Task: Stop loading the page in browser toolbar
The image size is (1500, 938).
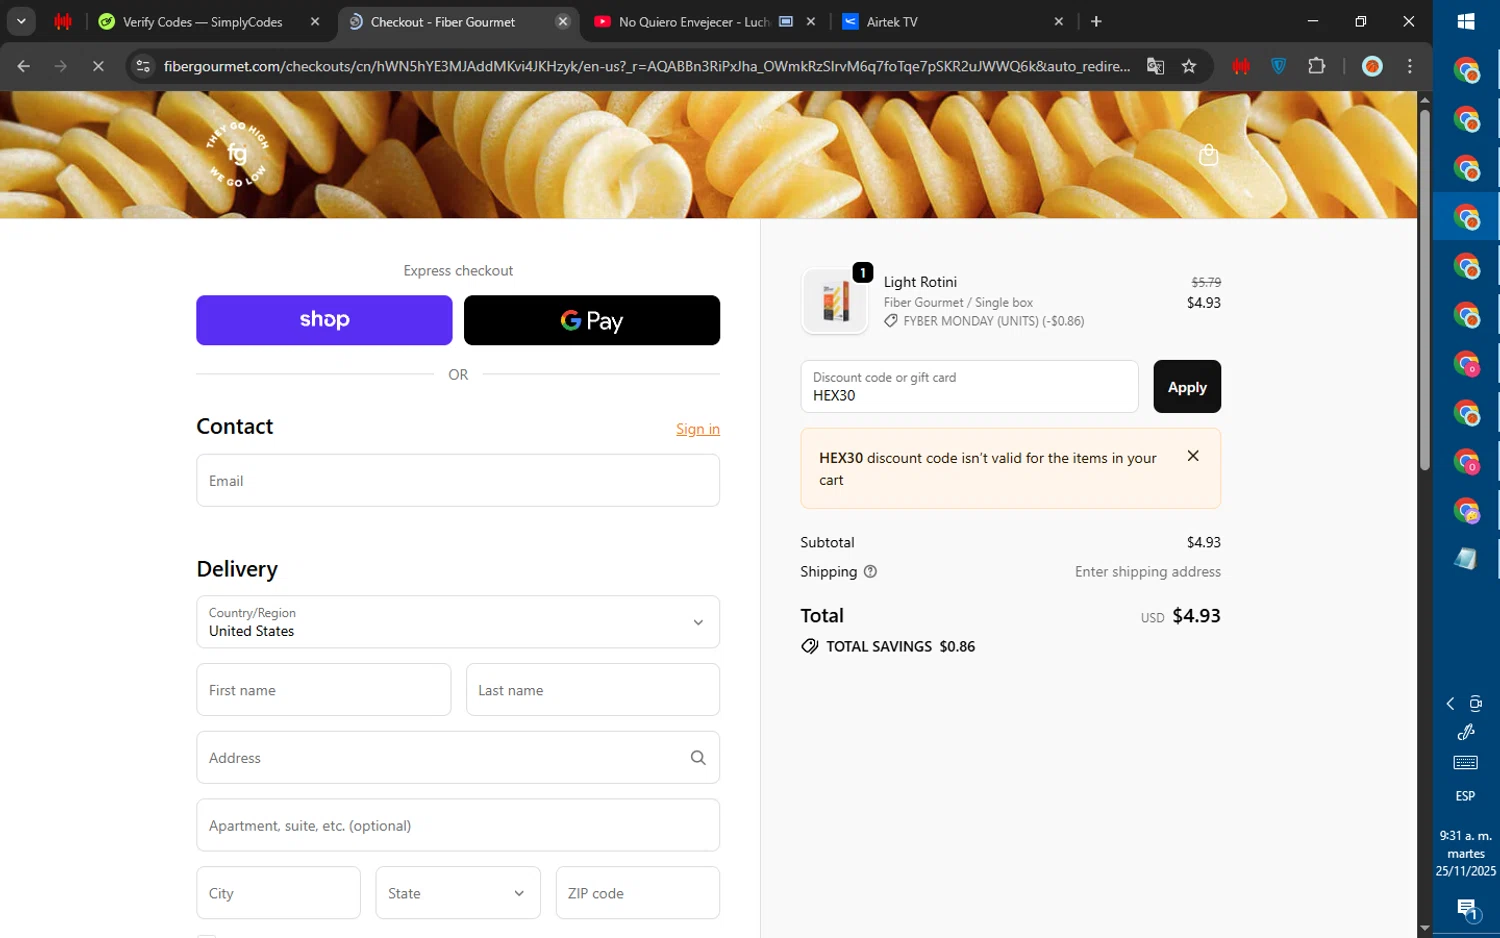Action: pyautogui.click(x=98, y=66)
